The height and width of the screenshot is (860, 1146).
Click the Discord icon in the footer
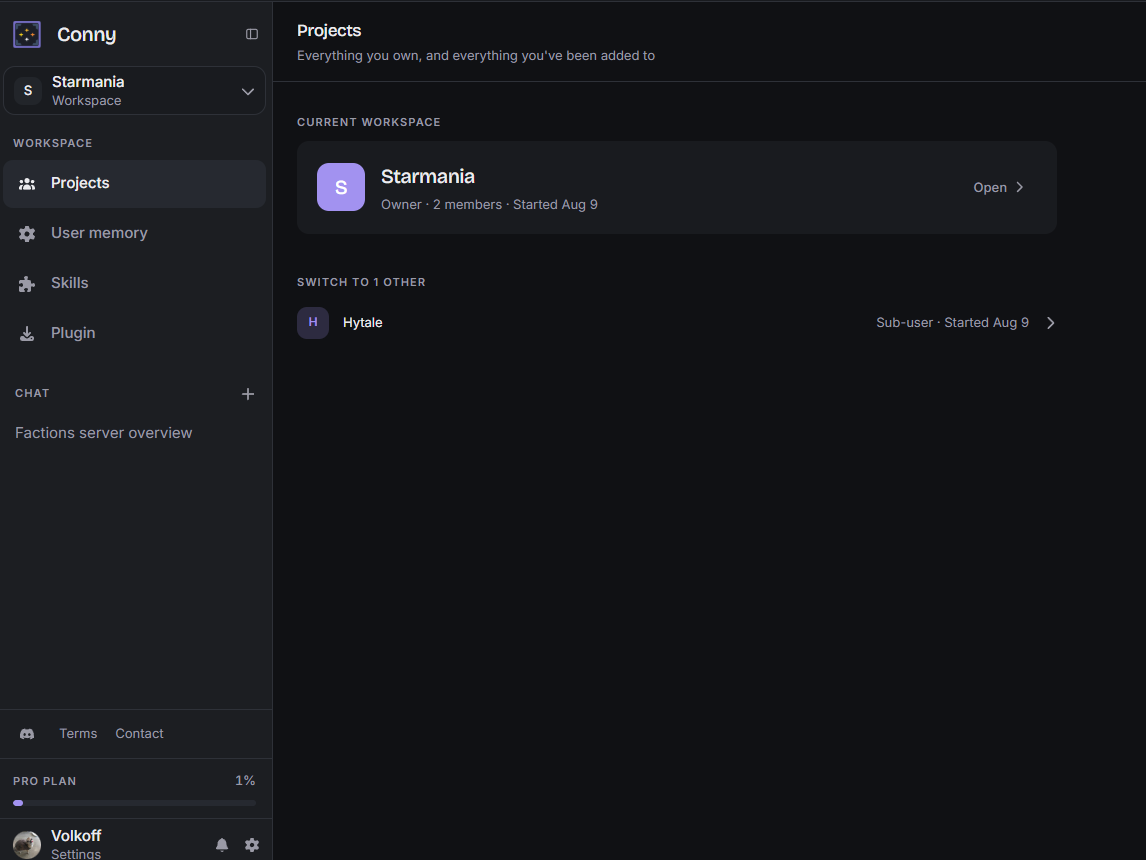[27, 734]
